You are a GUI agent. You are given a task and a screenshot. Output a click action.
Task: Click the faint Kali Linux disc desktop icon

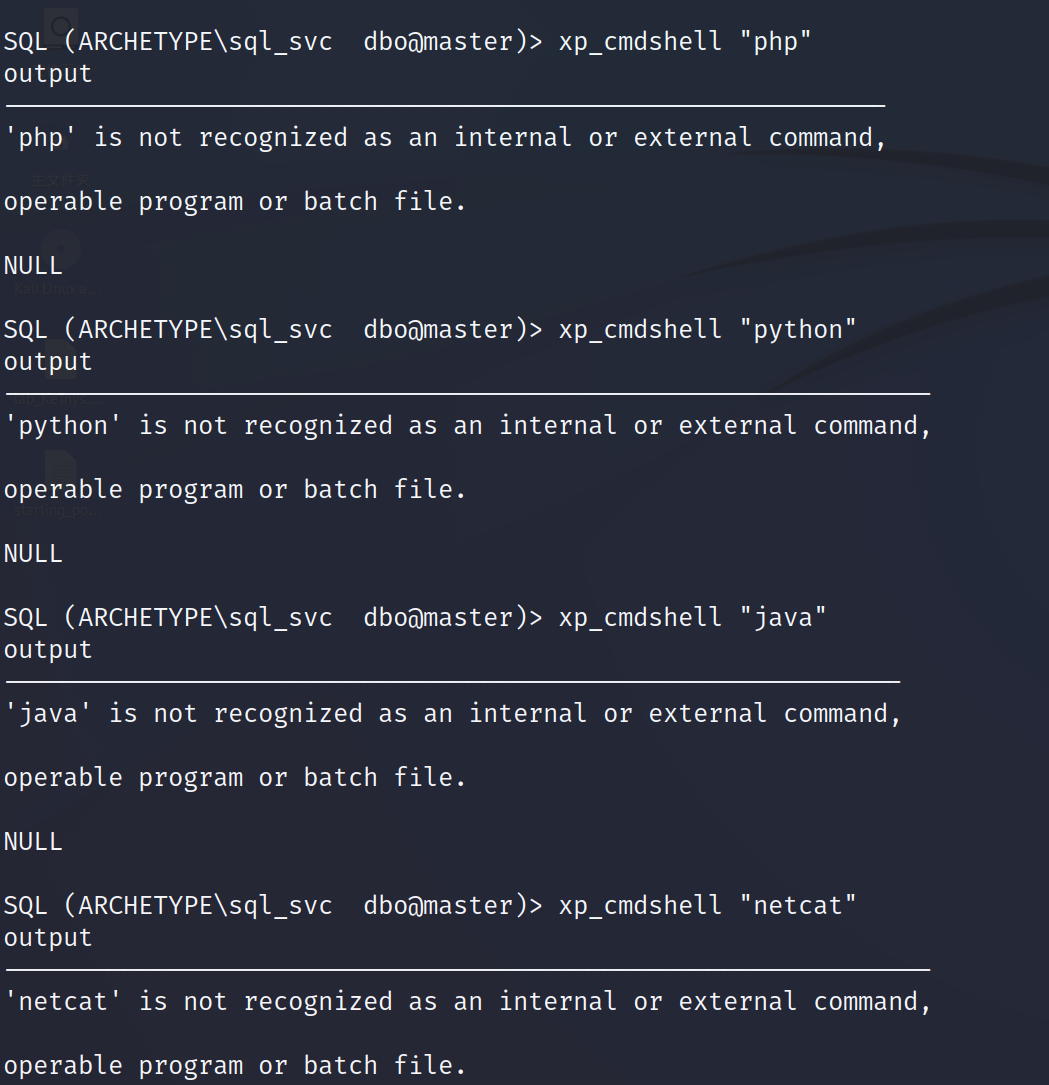[x=60, y=264]
